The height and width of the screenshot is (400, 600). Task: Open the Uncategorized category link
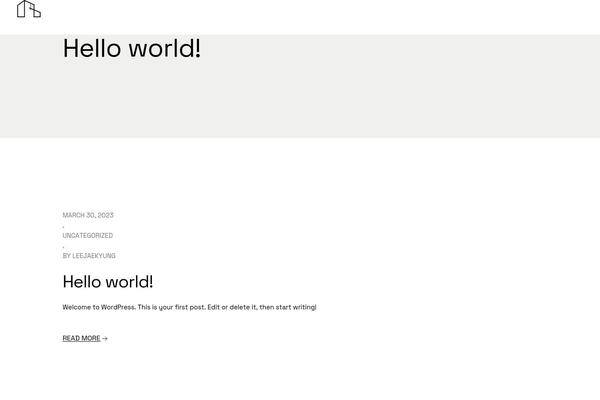point(88,235)
